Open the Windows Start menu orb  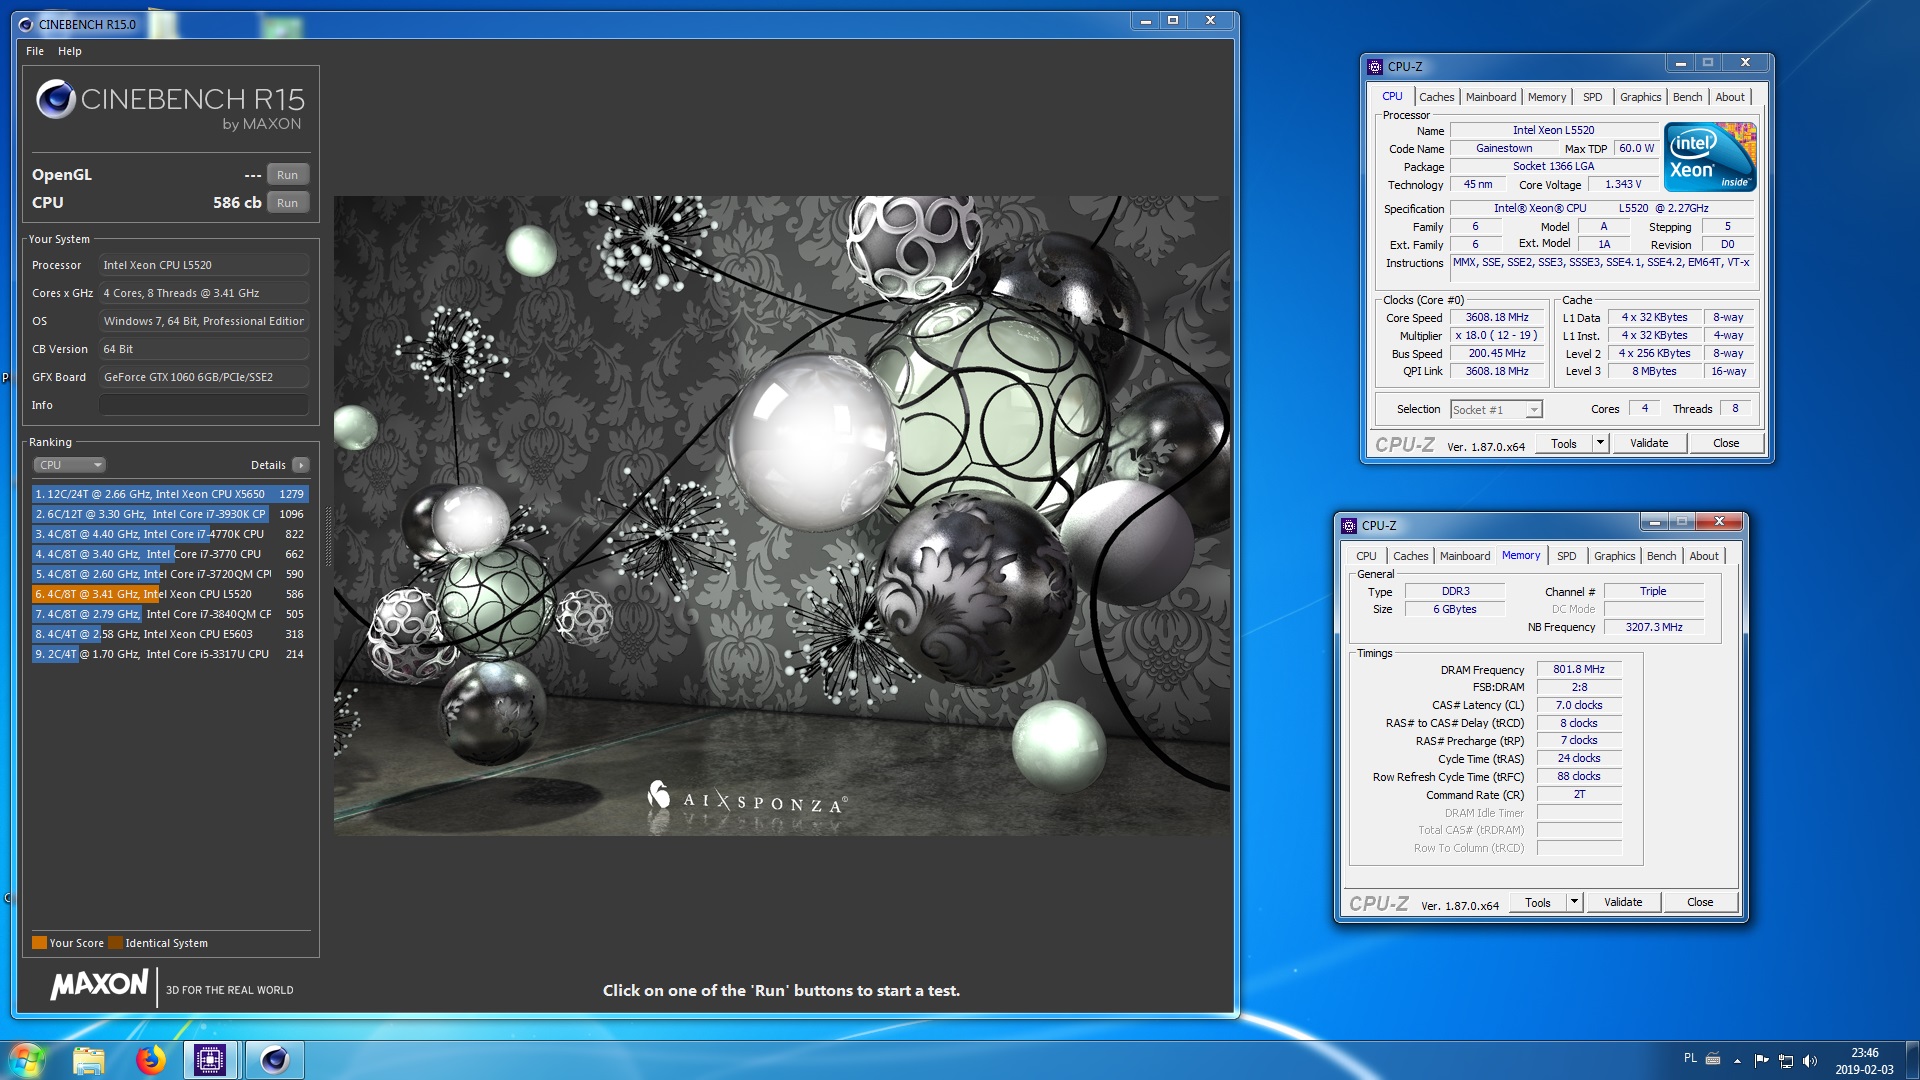27,1060
